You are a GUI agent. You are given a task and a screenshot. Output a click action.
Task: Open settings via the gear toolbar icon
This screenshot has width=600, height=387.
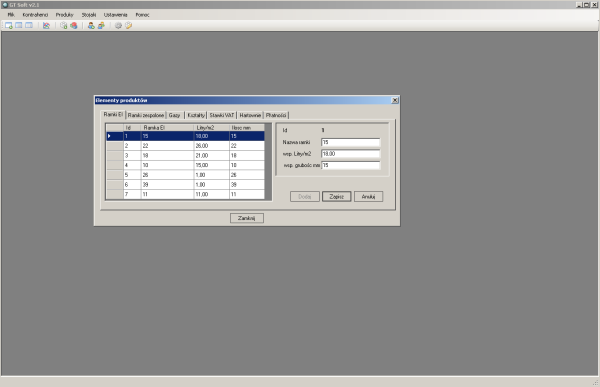[118, 26]
